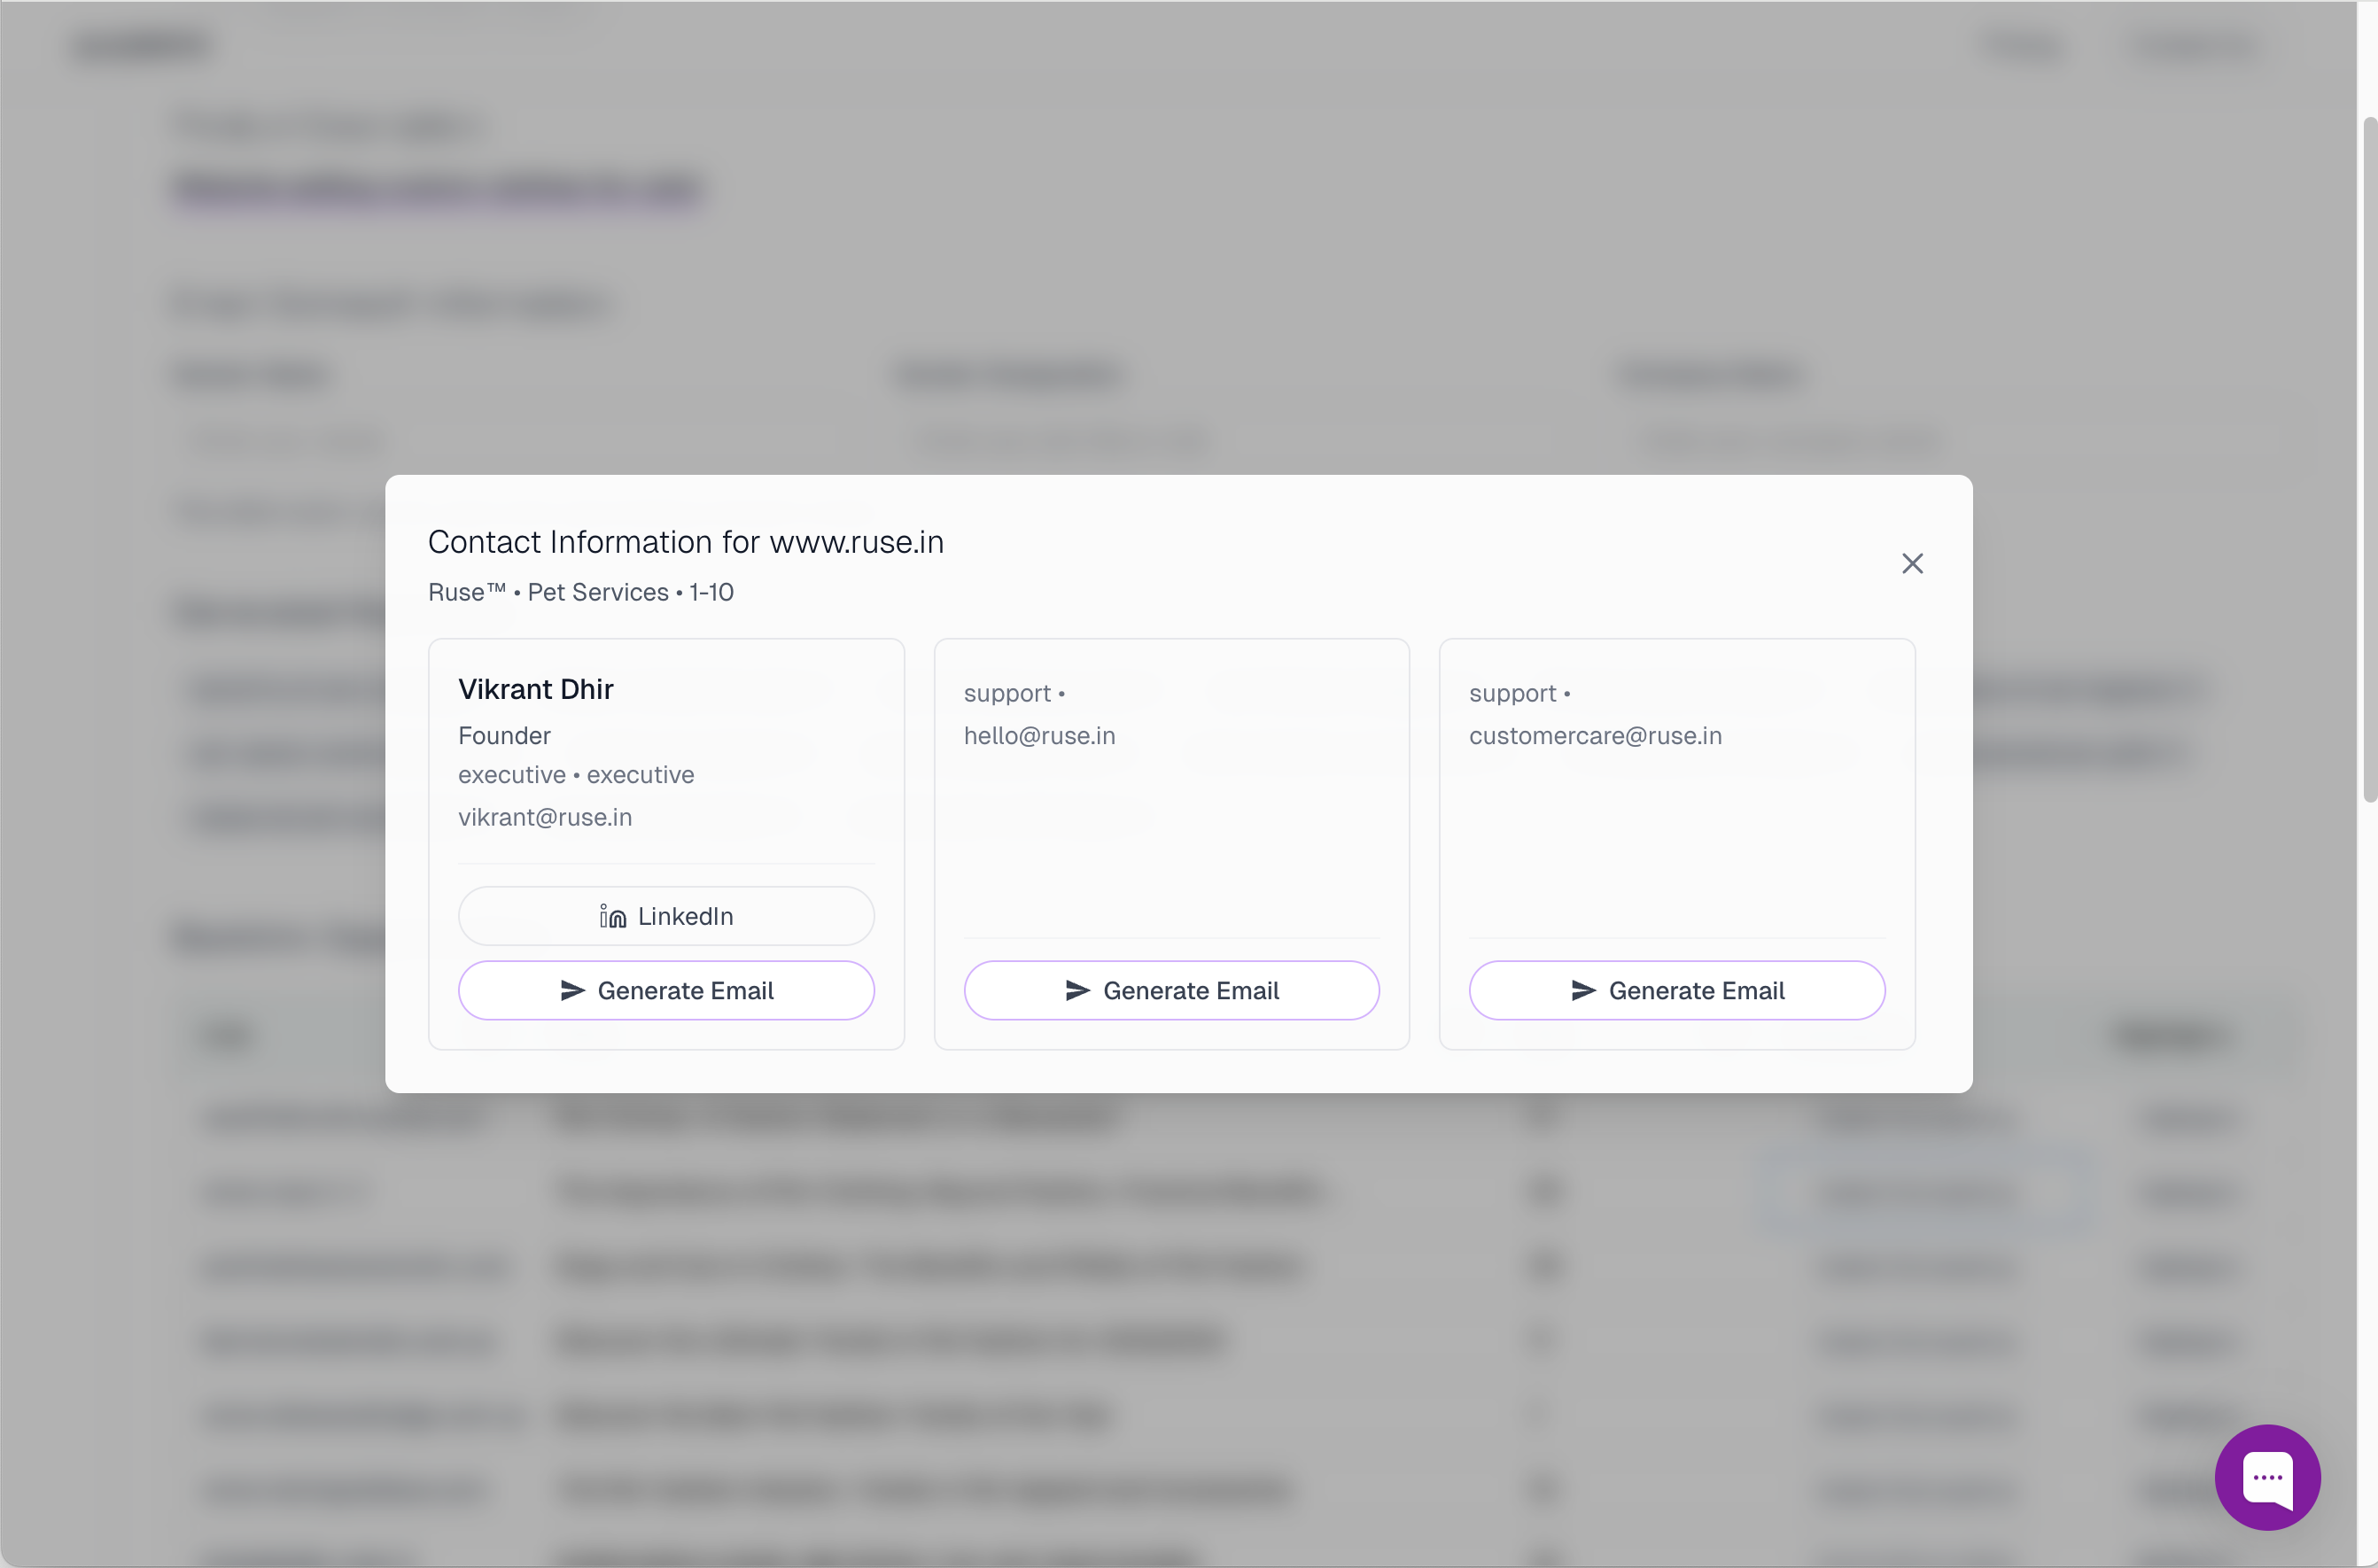The image size is (2378, 1568).
Task: Click the customercare@ruse.in email text
Action: click(x=1595, y=736)
